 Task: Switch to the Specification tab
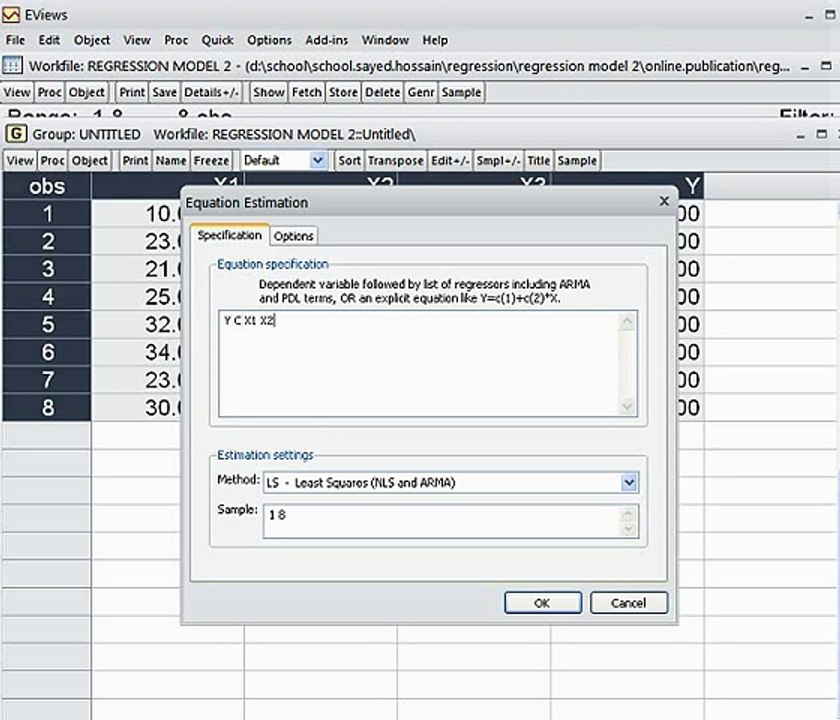[229, 235]
